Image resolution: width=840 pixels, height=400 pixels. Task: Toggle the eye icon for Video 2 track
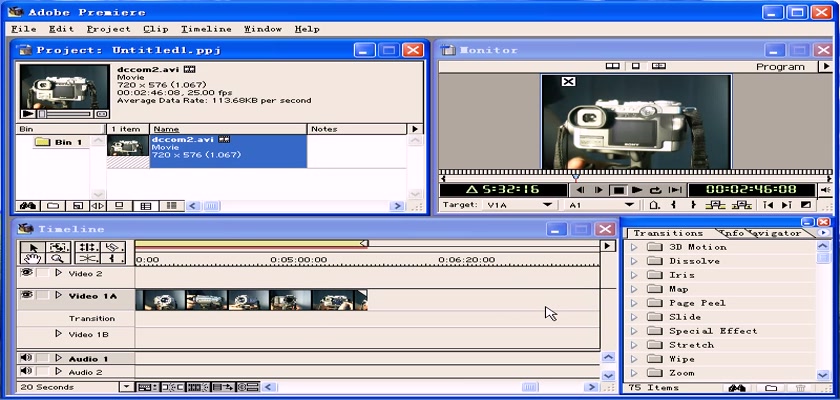(26, 273)
